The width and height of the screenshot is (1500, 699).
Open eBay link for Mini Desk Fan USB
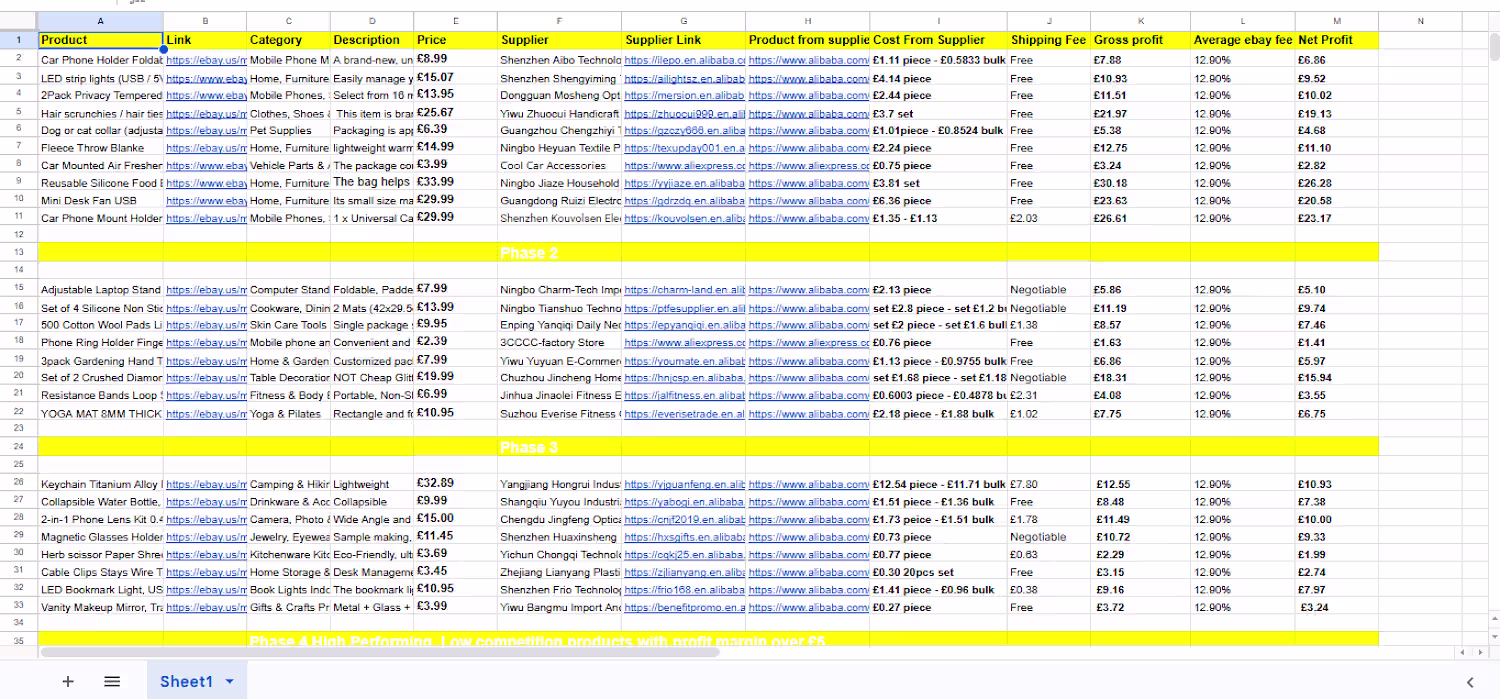tap(206, 201)
